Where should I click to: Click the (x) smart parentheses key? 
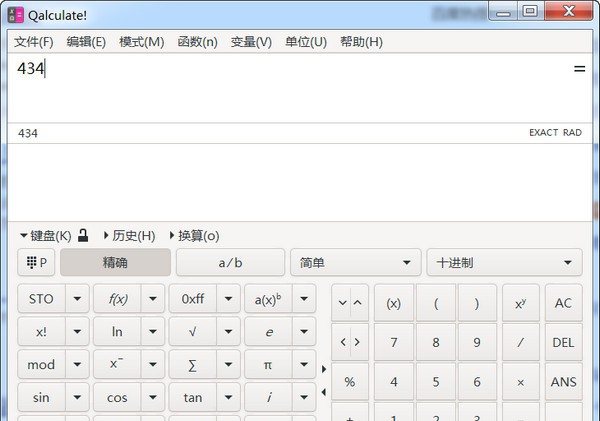pos(393,303)
